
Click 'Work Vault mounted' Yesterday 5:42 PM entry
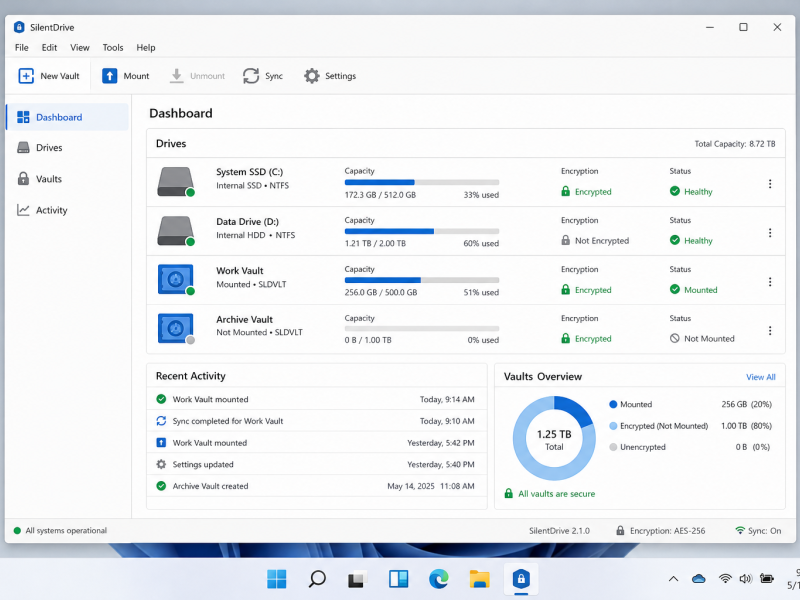pos(316,442)
